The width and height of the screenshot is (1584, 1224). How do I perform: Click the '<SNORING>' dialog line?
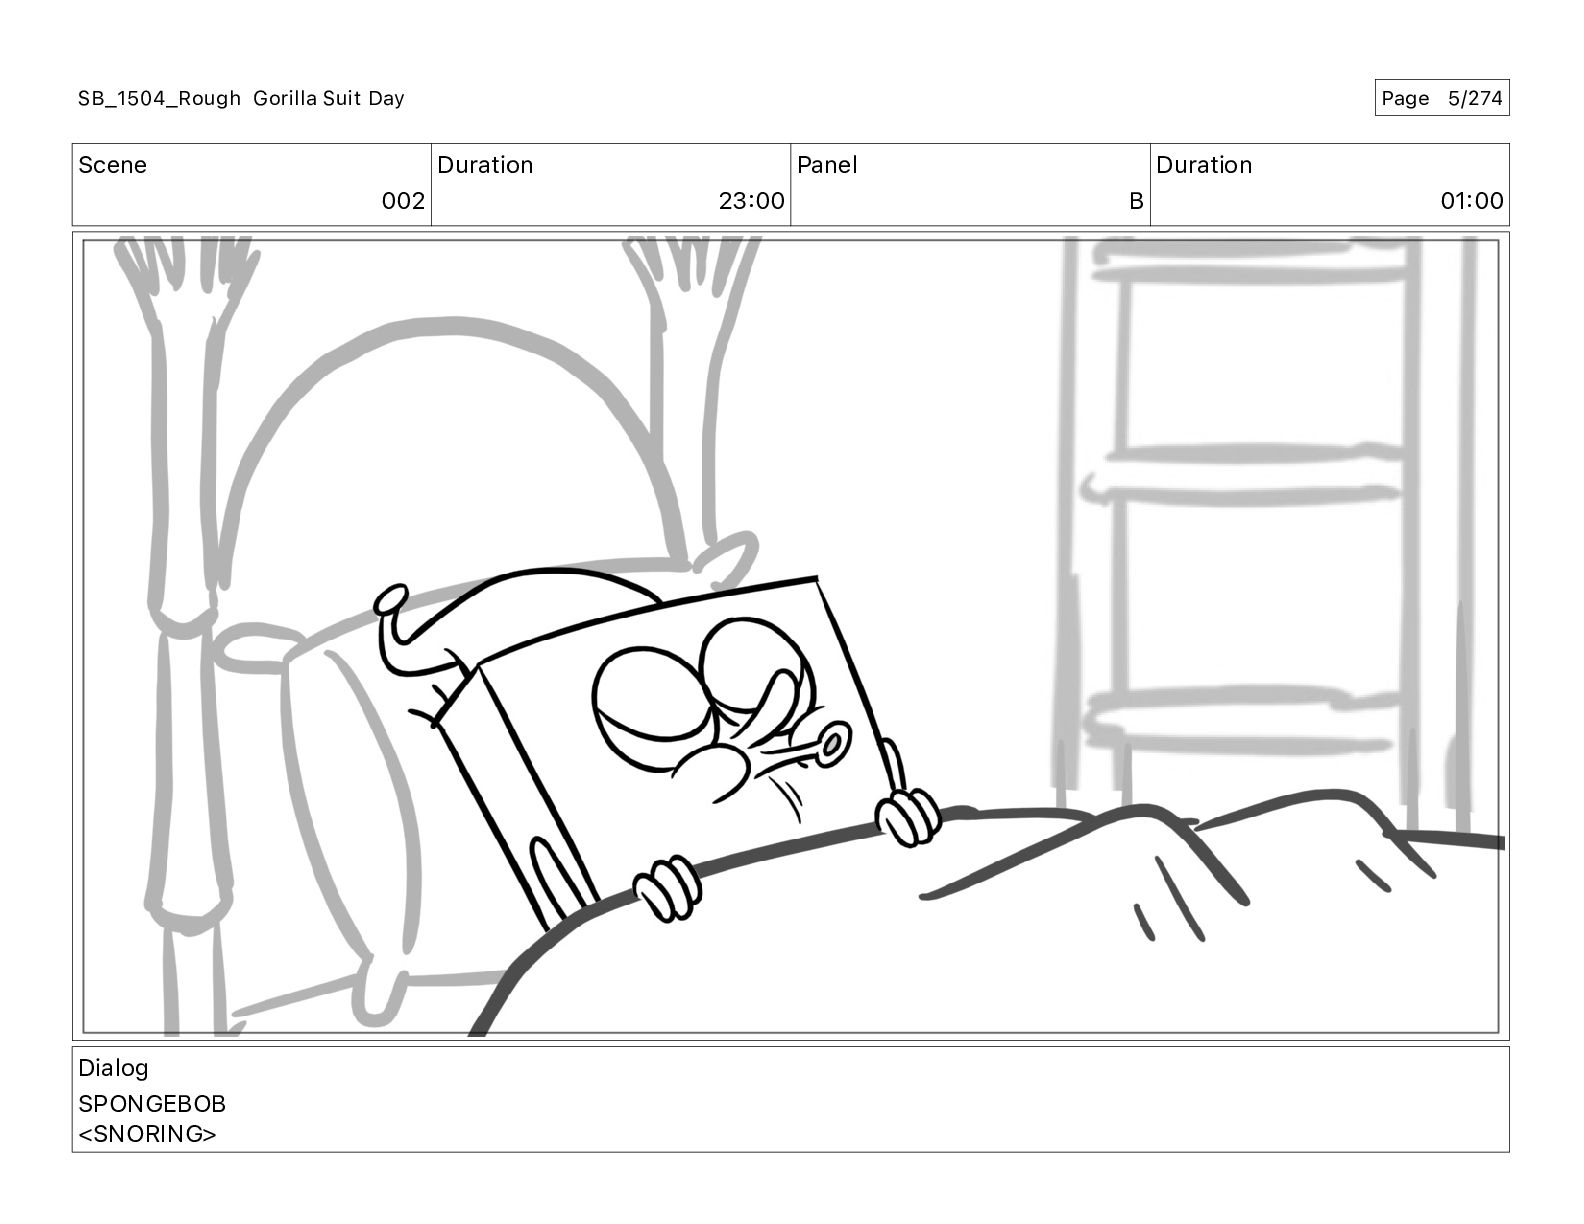point(147,1134)
